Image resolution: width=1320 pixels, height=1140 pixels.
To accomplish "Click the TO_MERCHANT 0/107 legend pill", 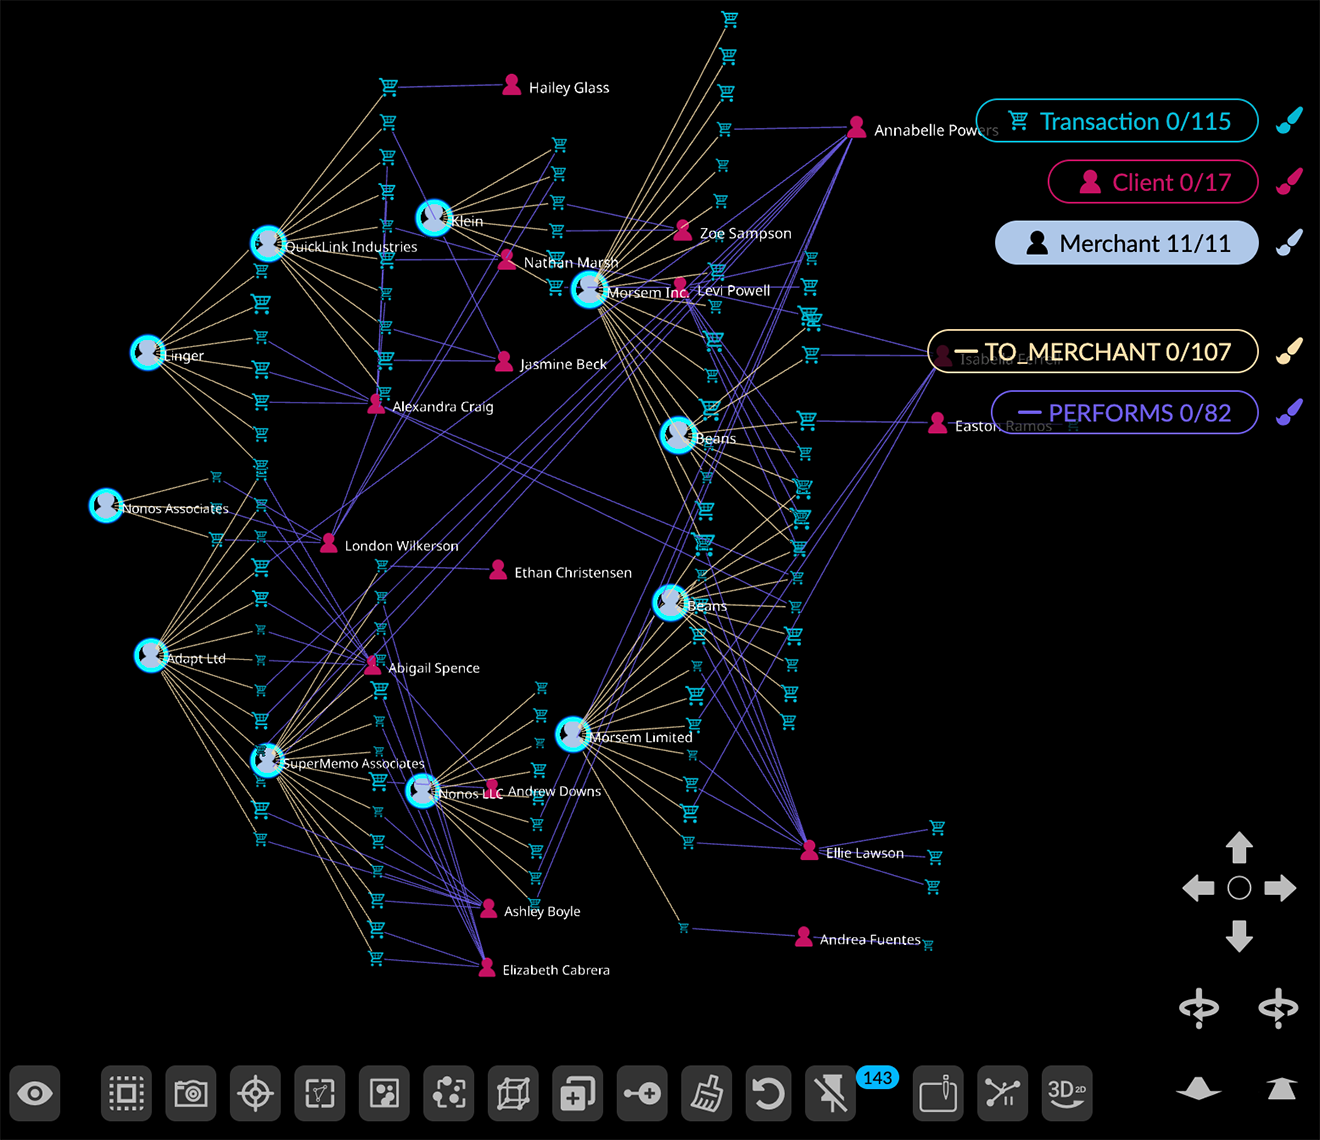I will (x=1093, y=352).
